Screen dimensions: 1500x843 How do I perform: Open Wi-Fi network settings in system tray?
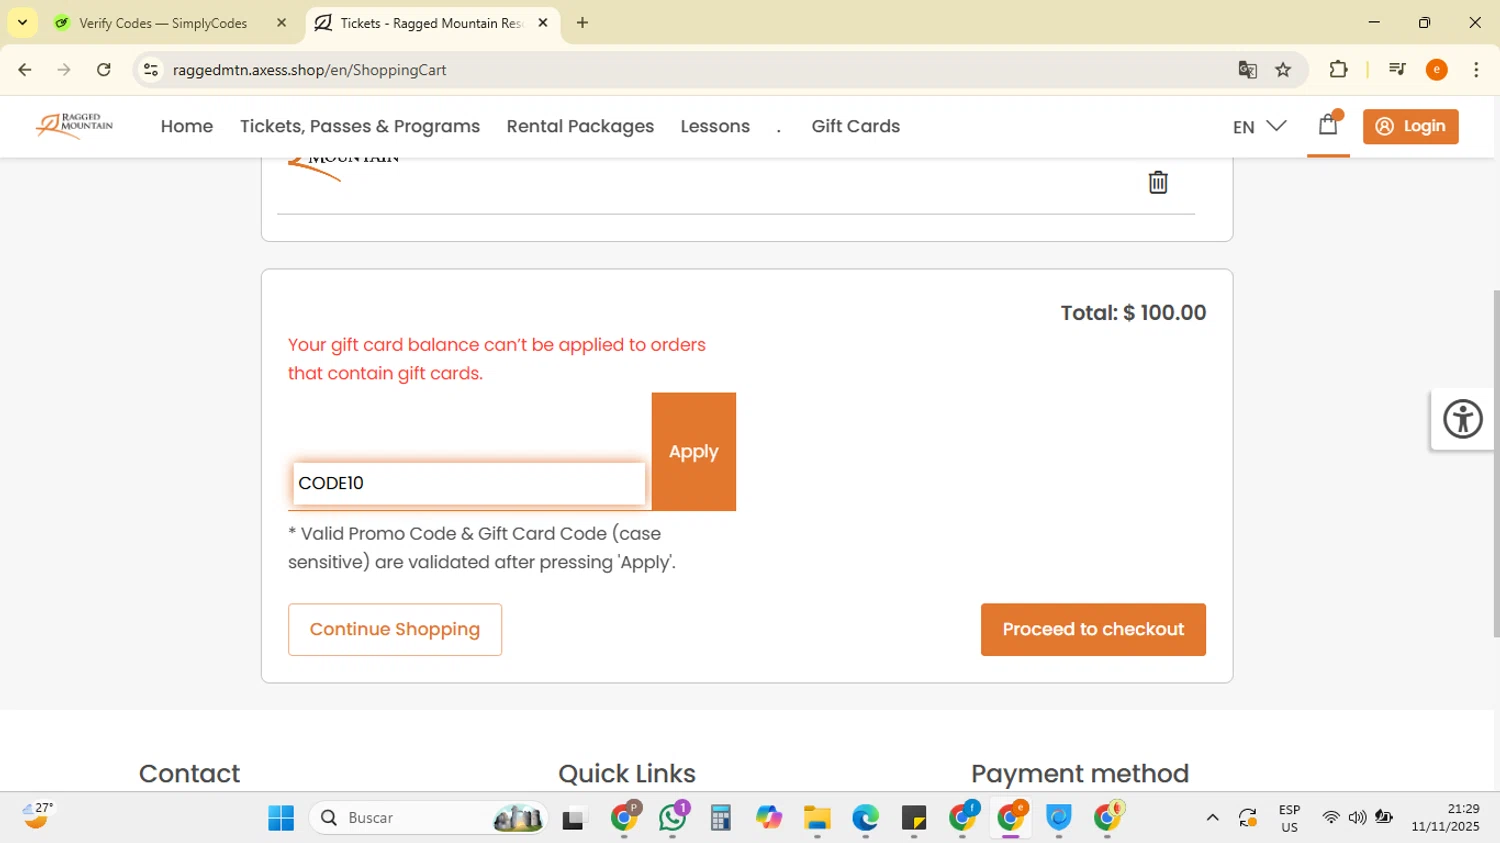pos(1331,818)
